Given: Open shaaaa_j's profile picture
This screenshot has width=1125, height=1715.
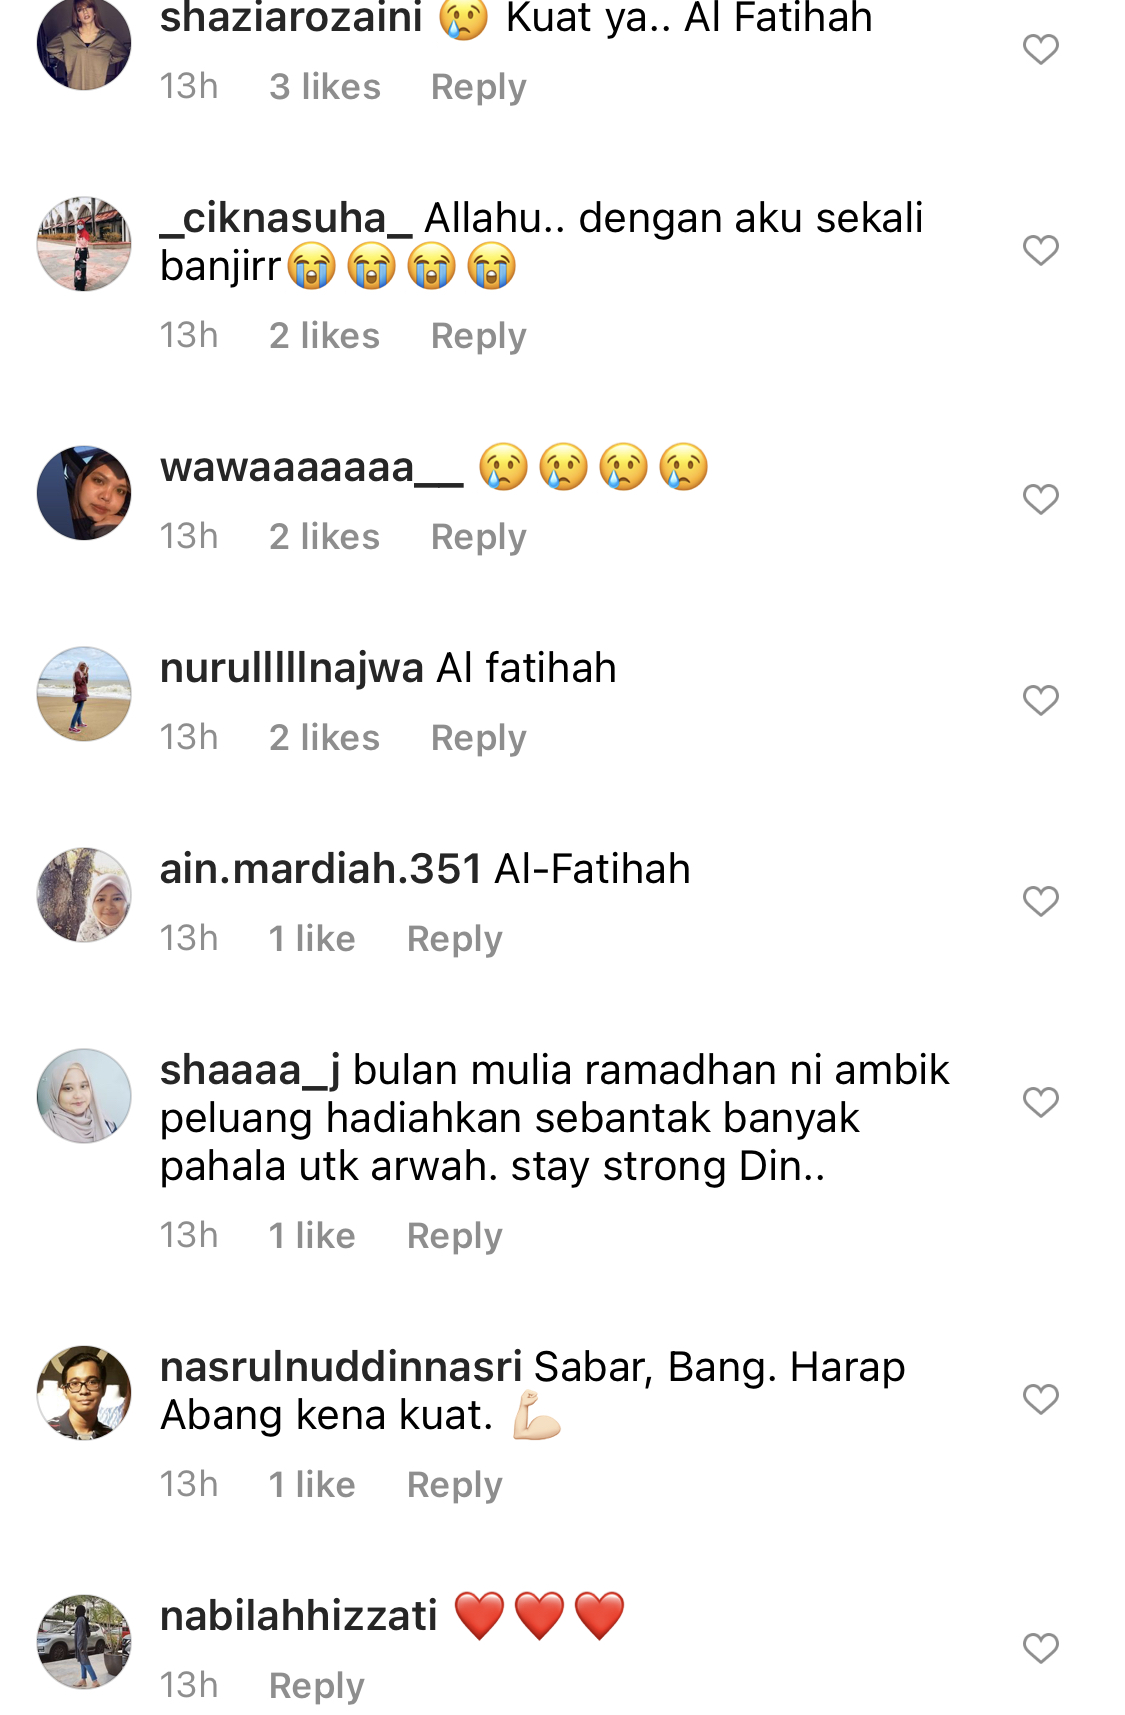Looking at the screenshot, I should (84, 1096).
